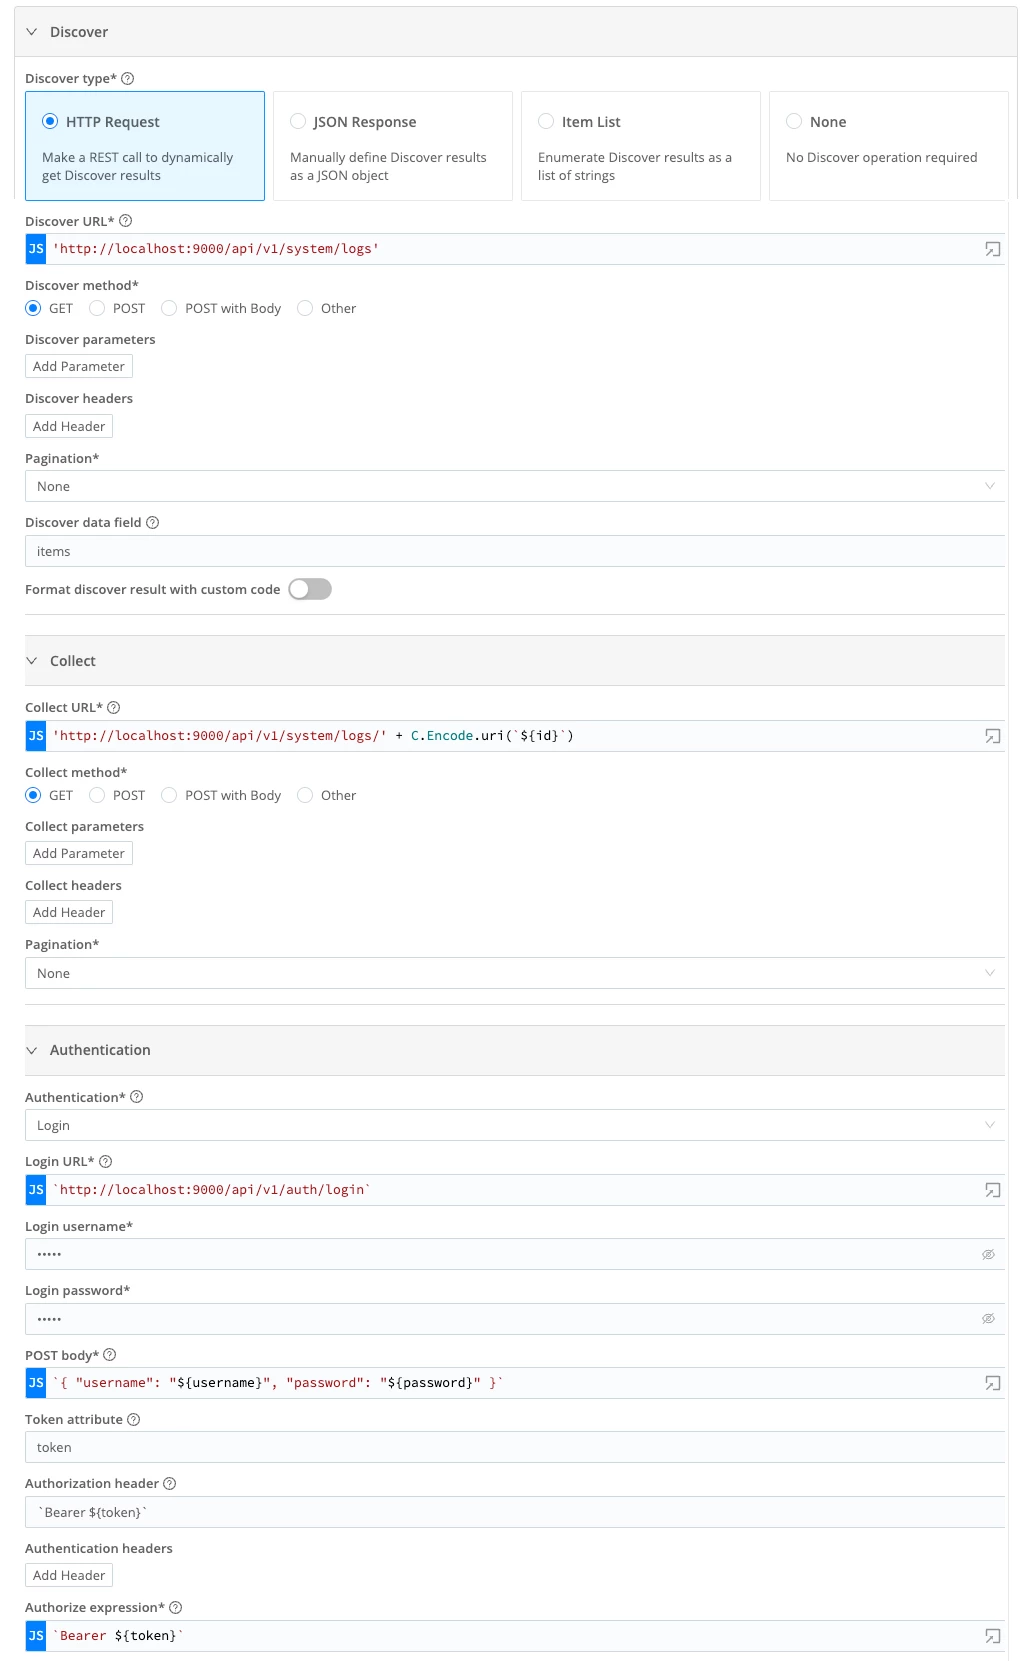Viewport: 1025px width, 1661px height.
Task: Open help icon next to Token attribute
Action: click(x=134, y=1419)
